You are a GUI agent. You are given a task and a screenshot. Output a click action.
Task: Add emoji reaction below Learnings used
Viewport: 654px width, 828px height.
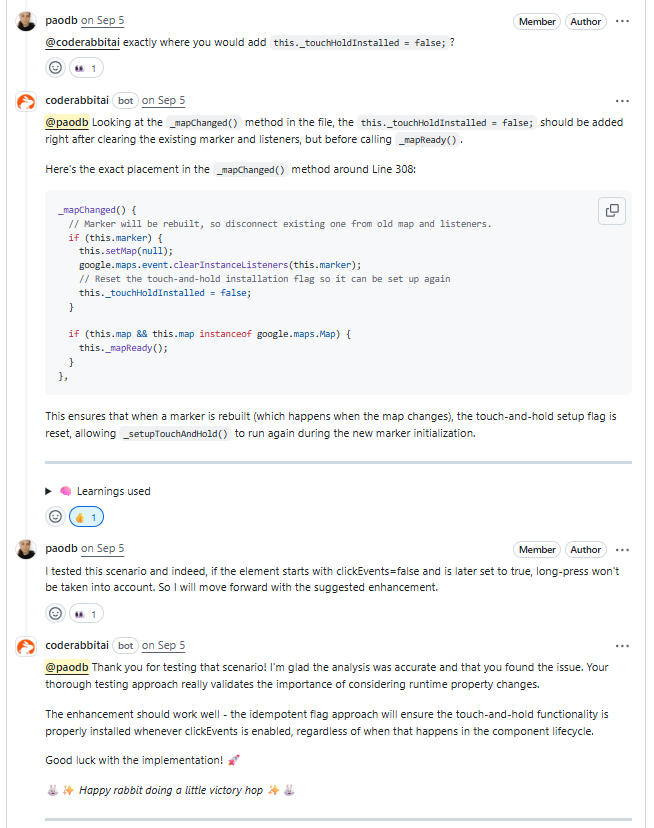pyautogui.click(x=55, y=517)
